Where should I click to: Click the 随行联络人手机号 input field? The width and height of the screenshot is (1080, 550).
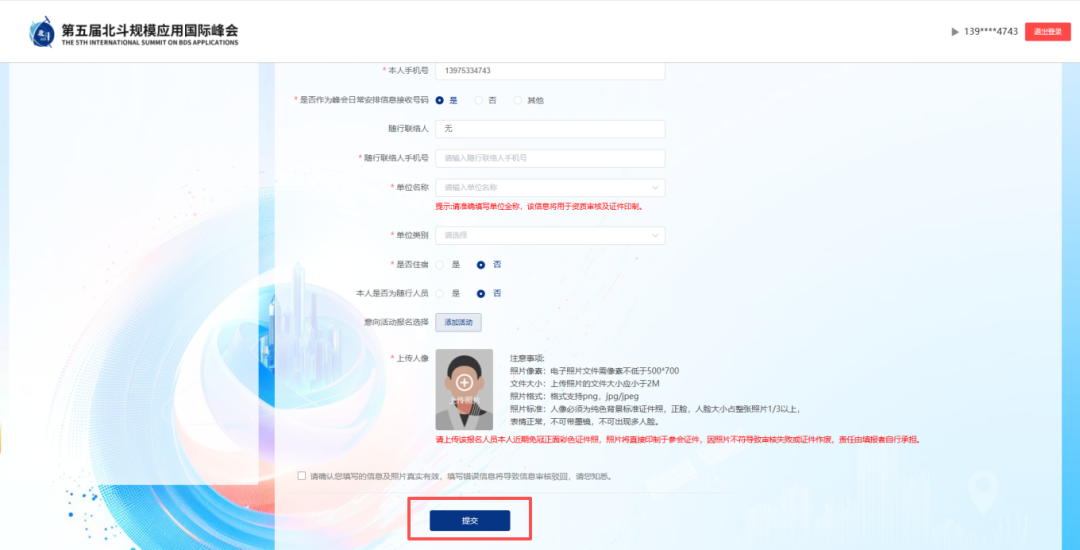click(x=550, y=158)
